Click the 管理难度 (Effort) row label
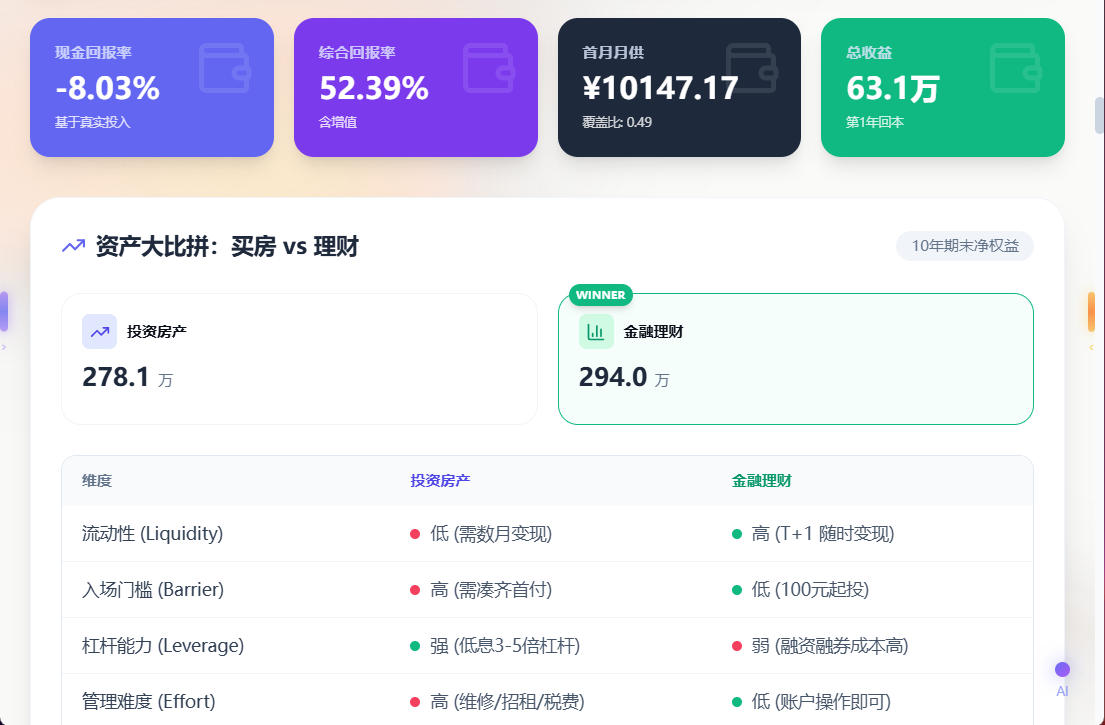Screen dimensions: 1105x725 click(x=149, y=702)
